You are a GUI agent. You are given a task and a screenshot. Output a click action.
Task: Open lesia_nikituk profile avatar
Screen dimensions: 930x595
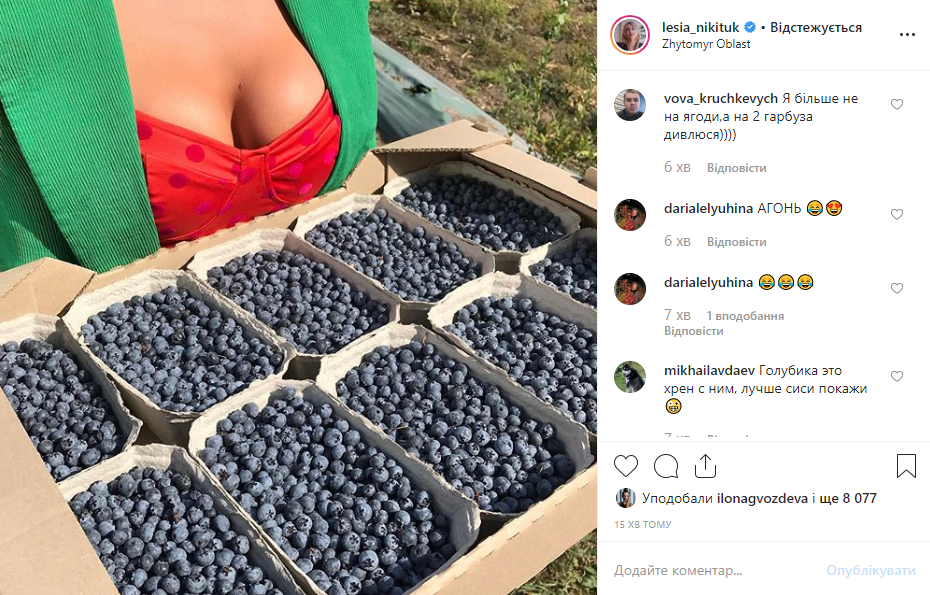click(630, 35)
